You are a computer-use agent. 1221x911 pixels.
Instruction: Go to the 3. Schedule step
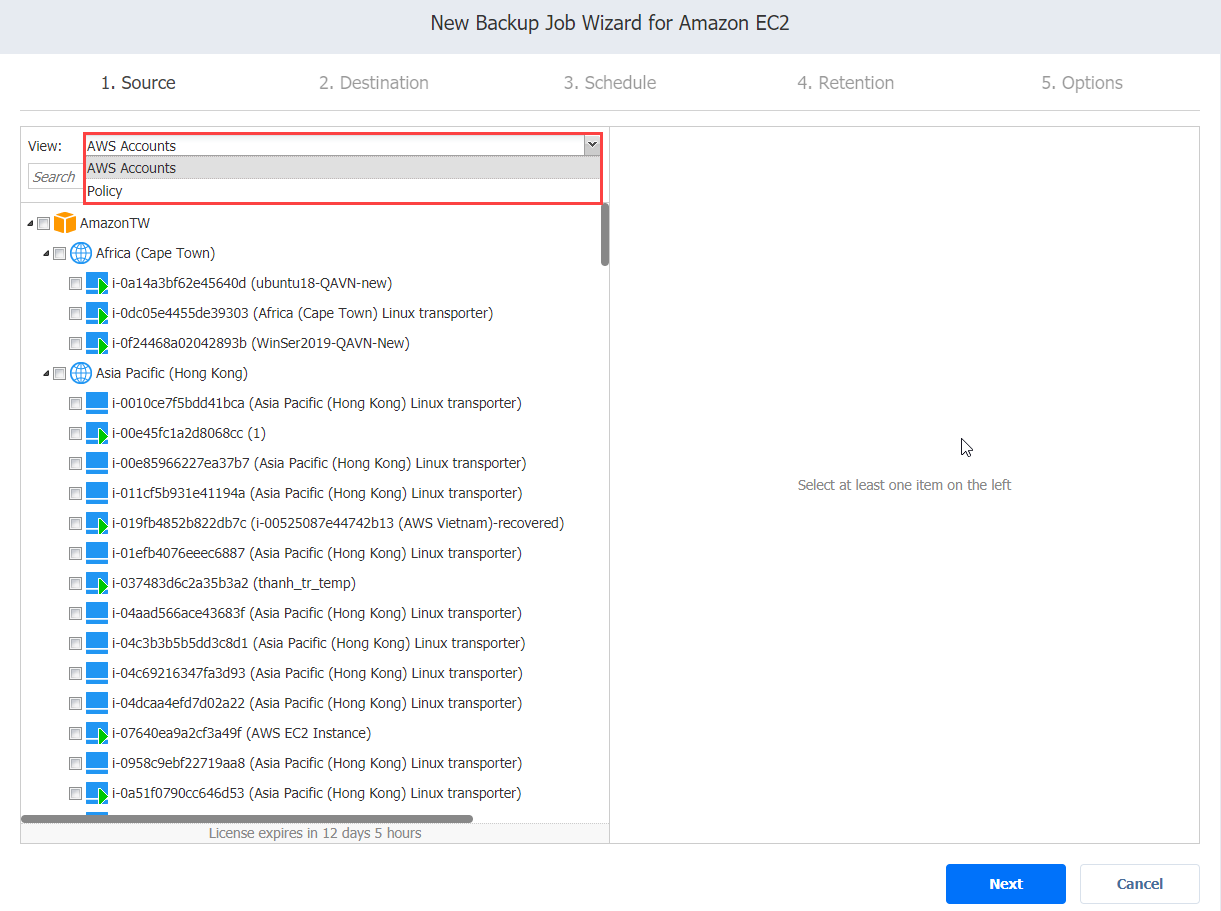[610, 83]
